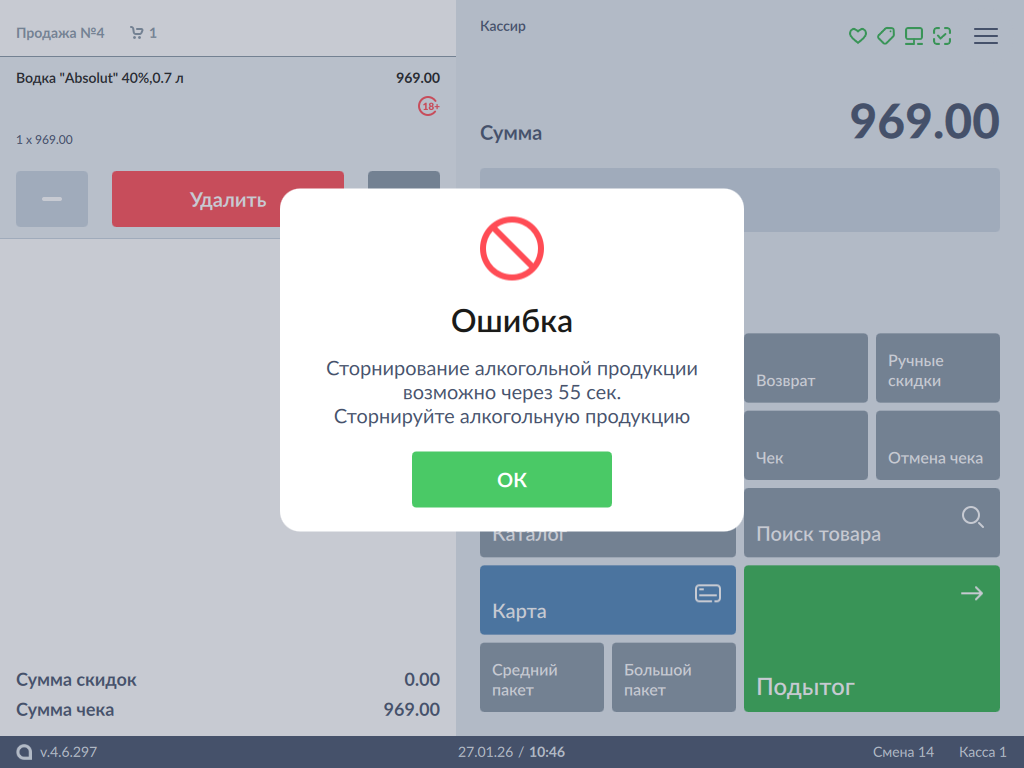Click the green heart loyalty icon
The image size is (1024, 768).
coord(857,36)
